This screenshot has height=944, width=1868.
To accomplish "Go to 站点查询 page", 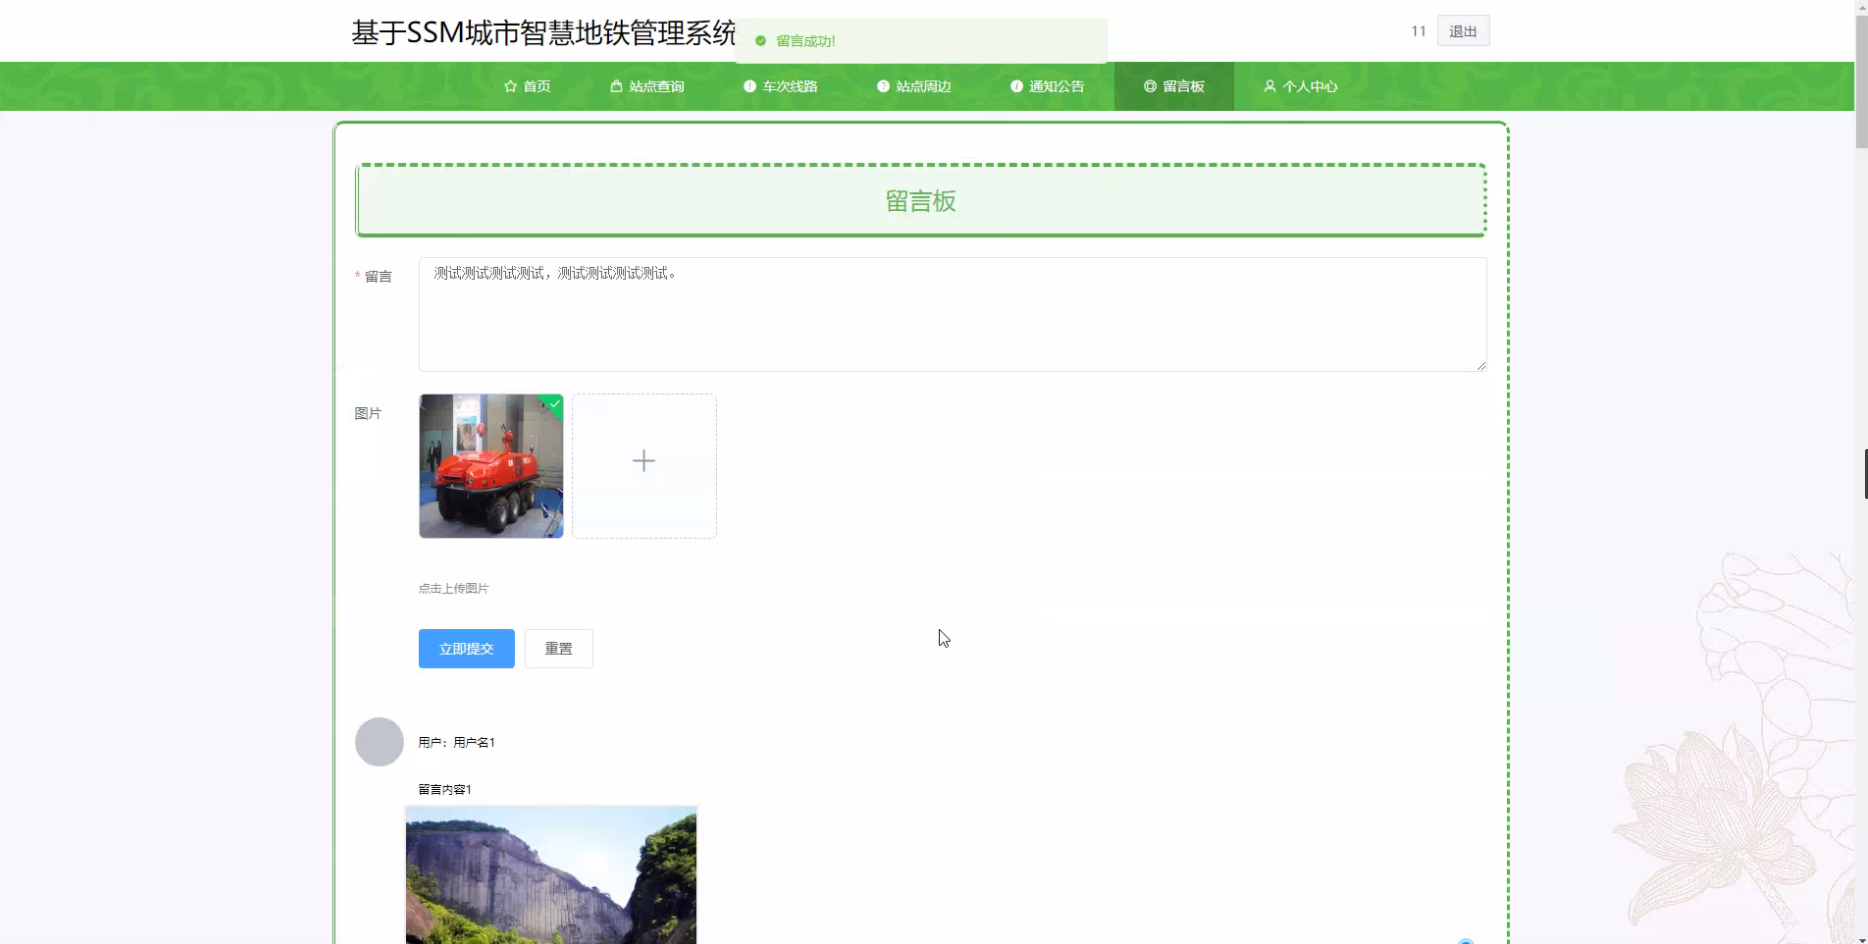I will (647, 86).
